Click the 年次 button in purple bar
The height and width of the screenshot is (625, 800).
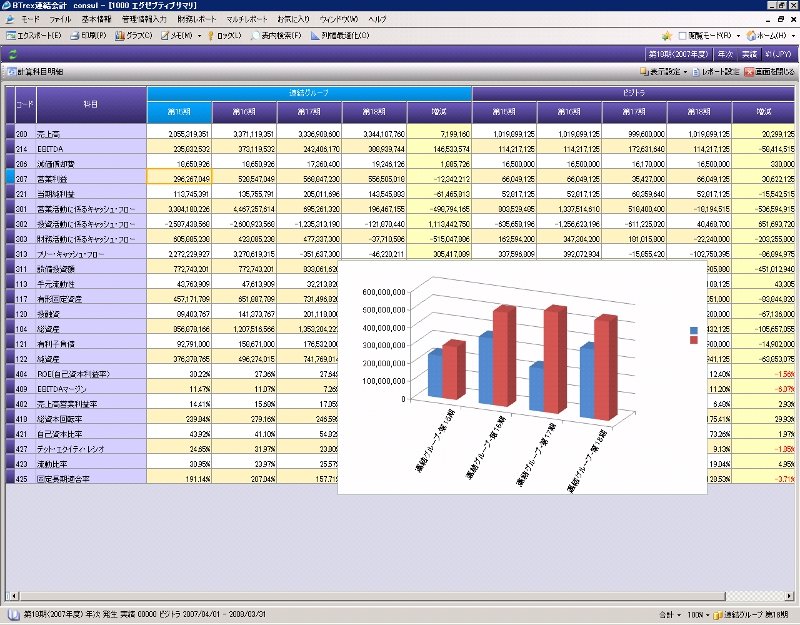click(724, 54)
